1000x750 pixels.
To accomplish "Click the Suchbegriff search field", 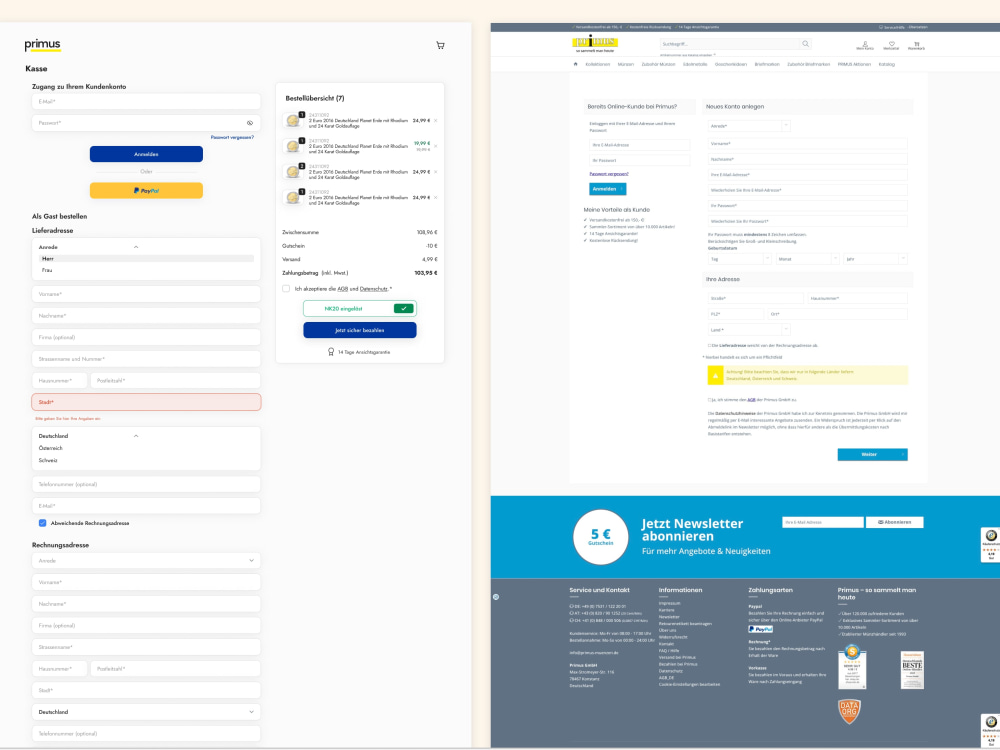I will coord(729,44).
